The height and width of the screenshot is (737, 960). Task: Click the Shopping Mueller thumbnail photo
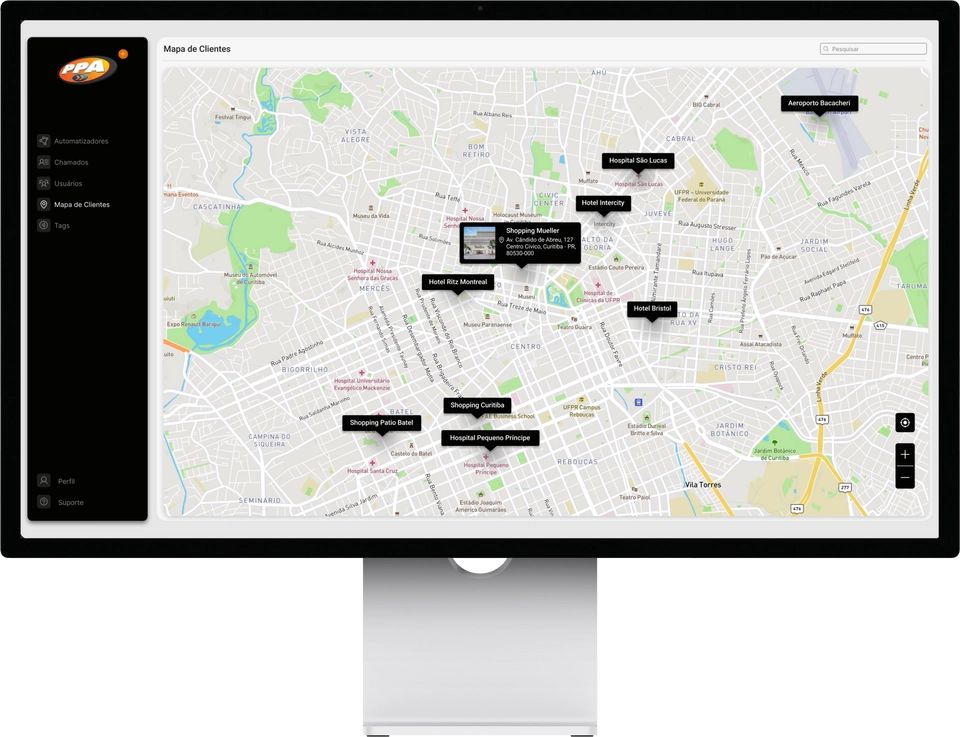click(479, 243)
